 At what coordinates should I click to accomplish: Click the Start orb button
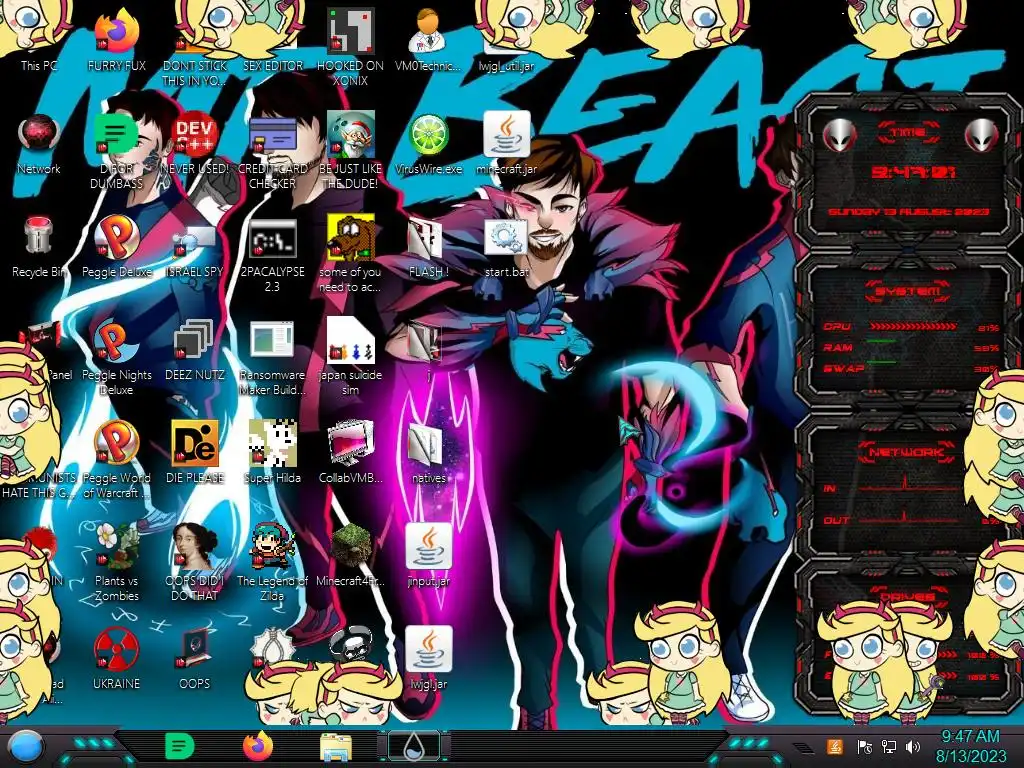click(25, 746)
